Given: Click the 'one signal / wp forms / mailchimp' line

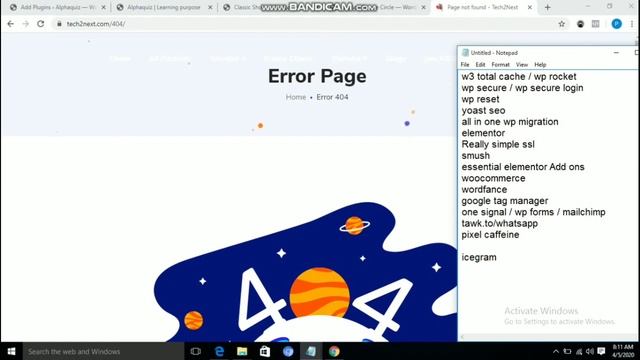Looking at the screenshot, I should (533, 212).
